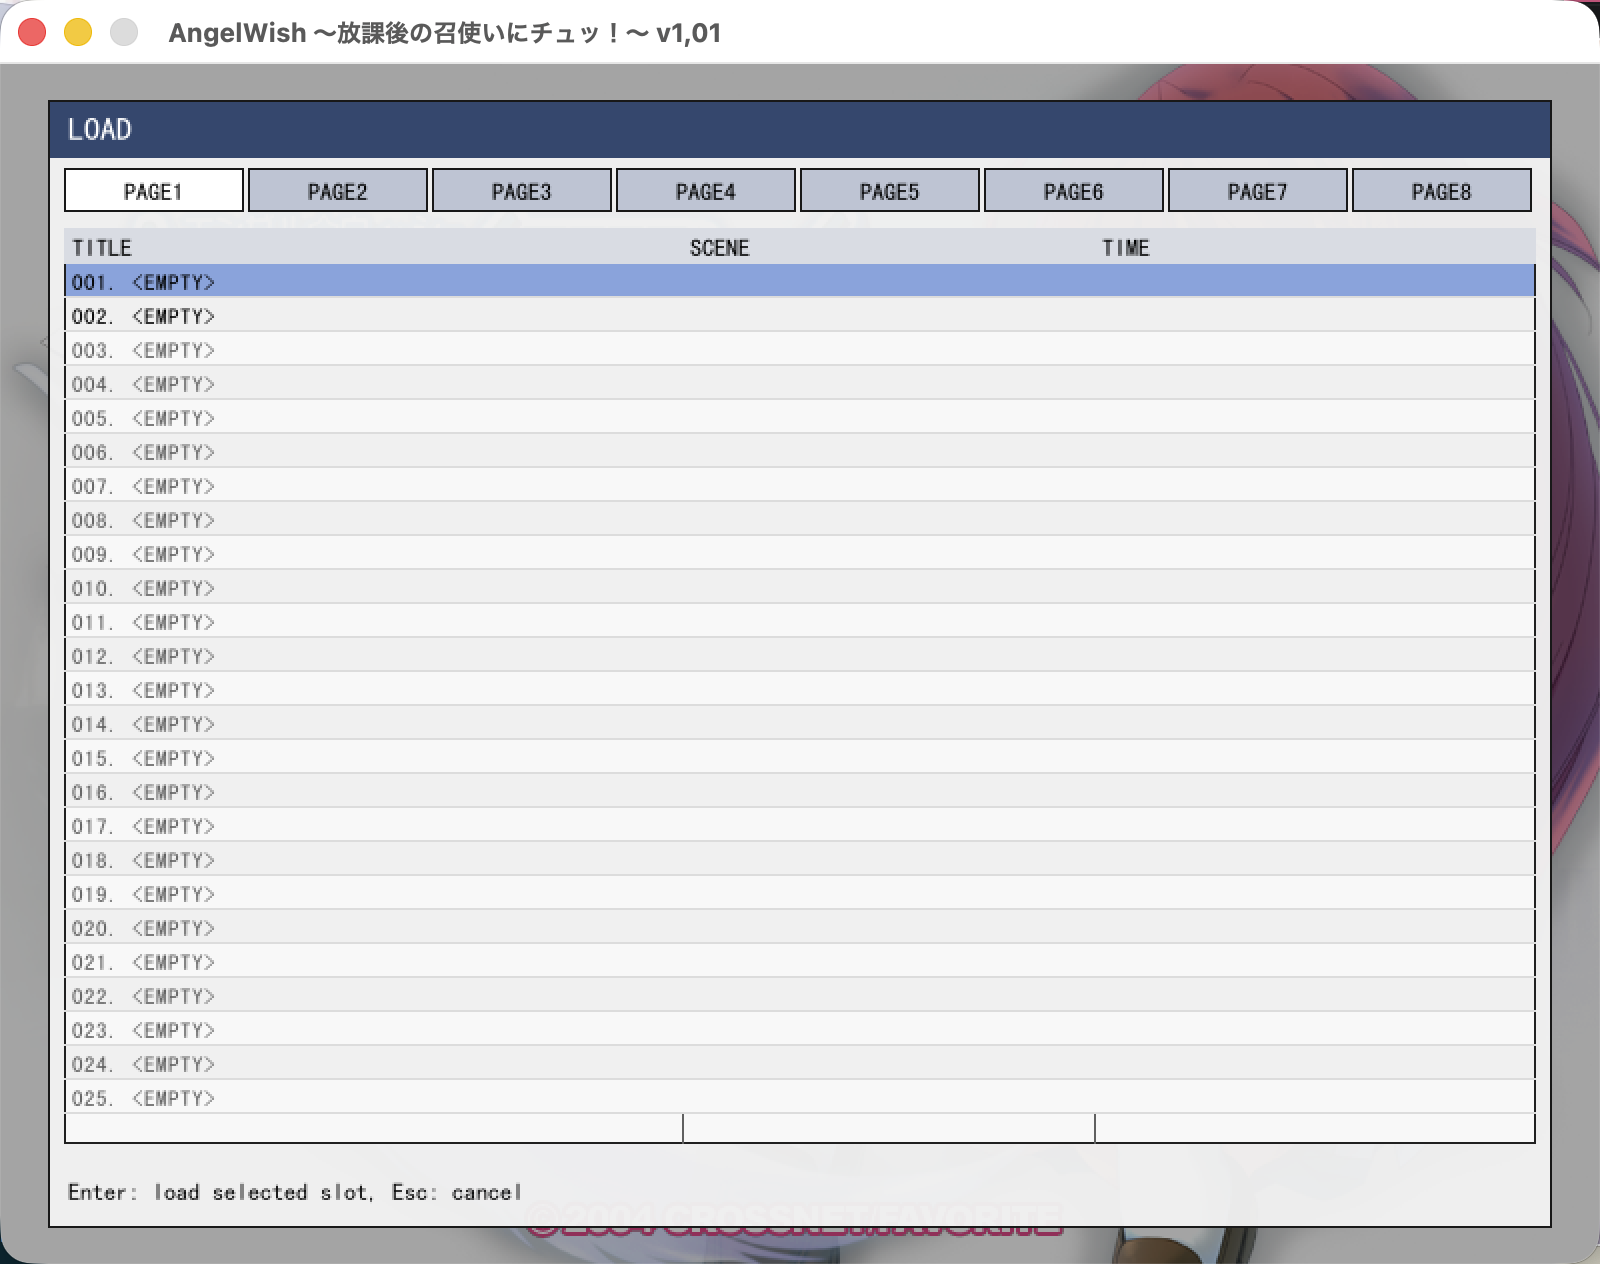Pick save slot 005
1600x1264 pixels.
(x=800, y=417)
